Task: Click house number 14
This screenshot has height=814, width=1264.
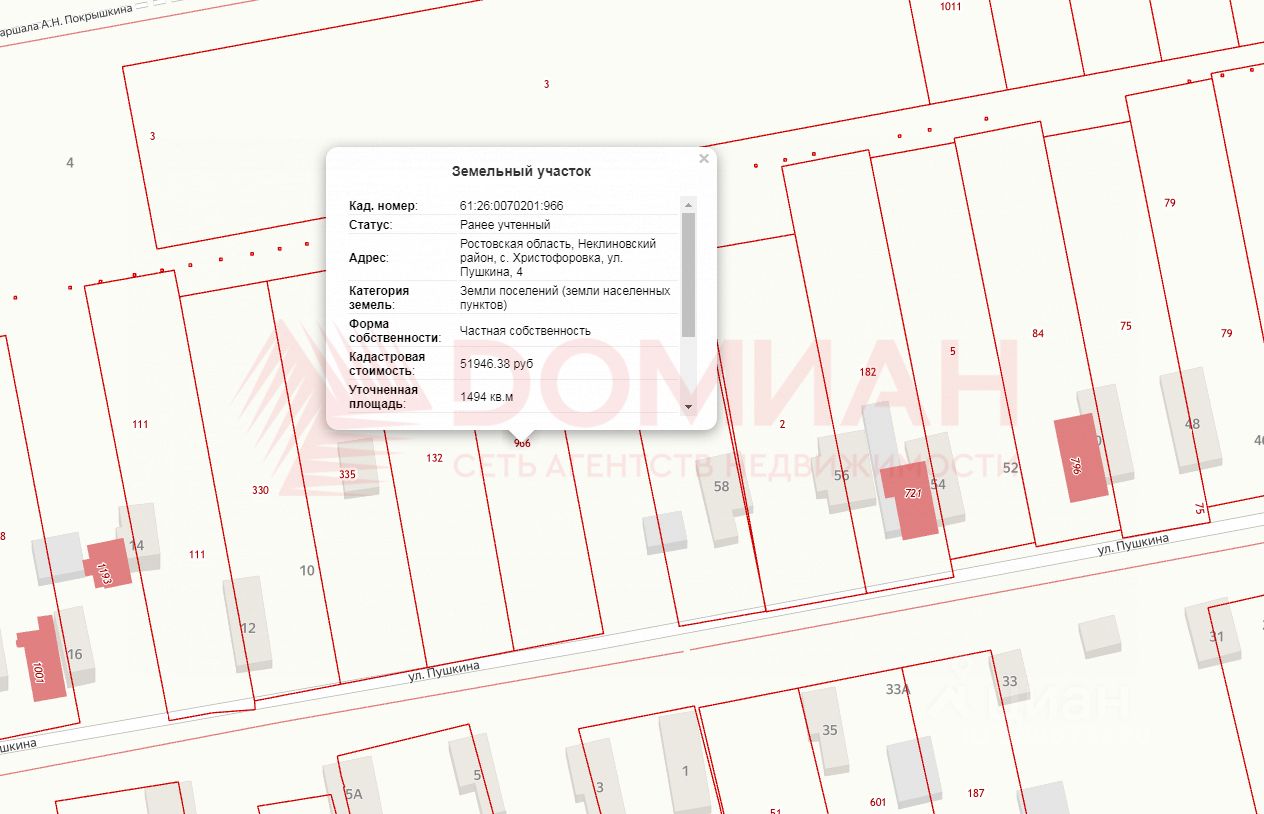Action: tap(137, 546)
